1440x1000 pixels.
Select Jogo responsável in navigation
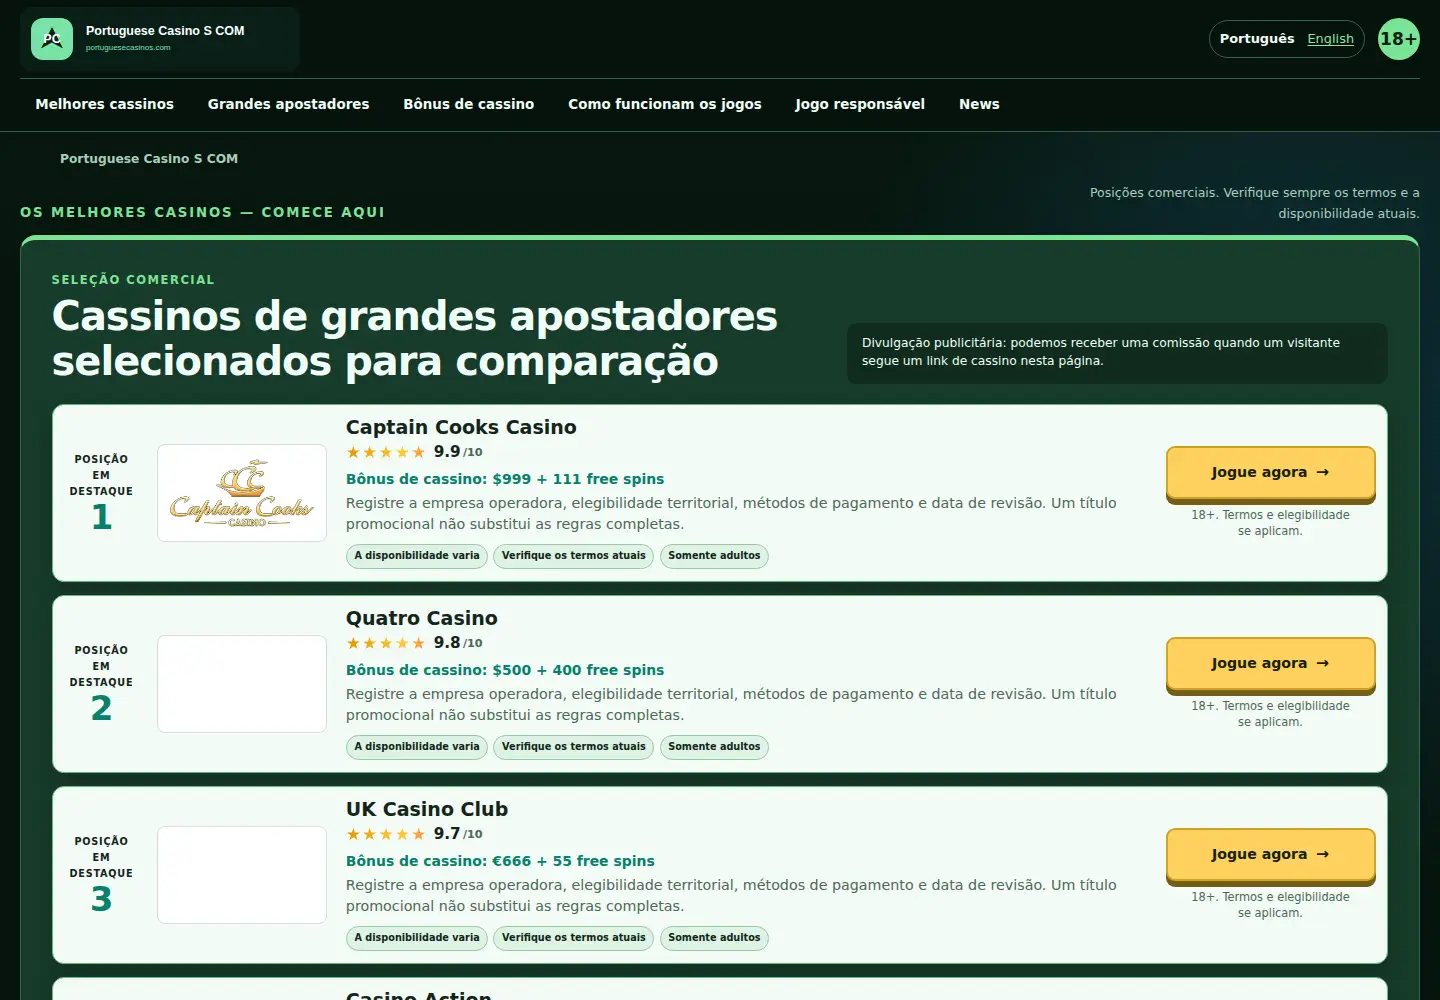860,104
